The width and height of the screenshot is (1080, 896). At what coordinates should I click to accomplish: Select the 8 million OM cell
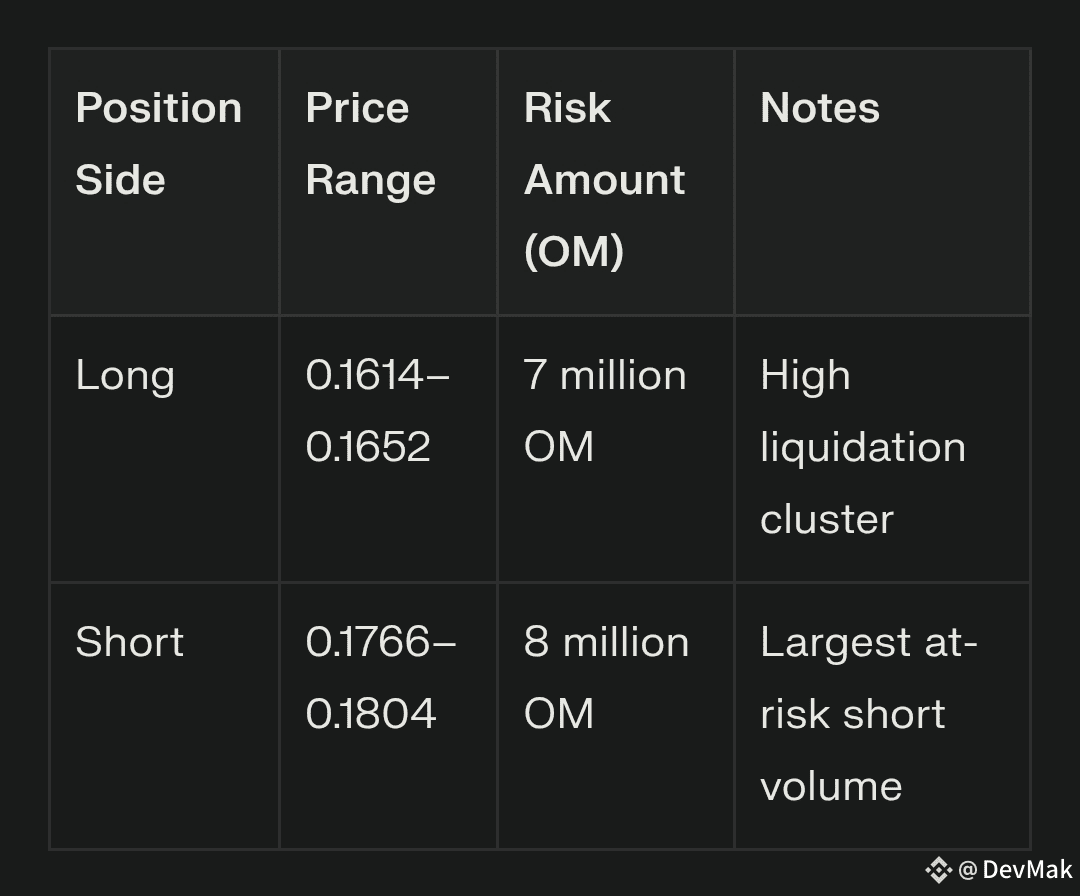point(616,716)
